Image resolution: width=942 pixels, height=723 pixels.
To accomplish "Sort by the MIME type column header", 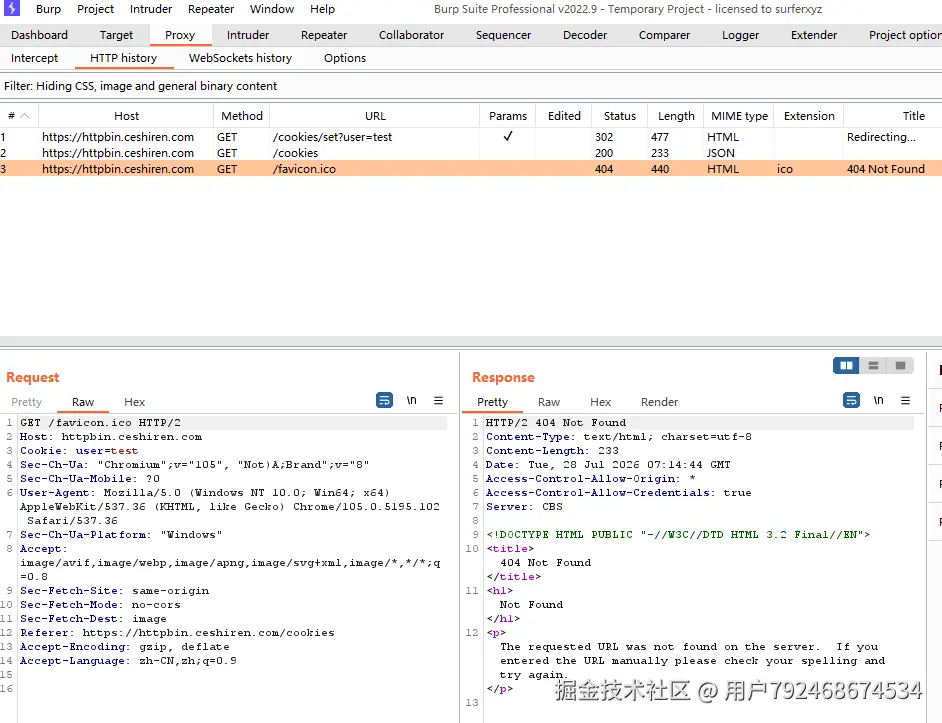I will click(x=739, y=115).
